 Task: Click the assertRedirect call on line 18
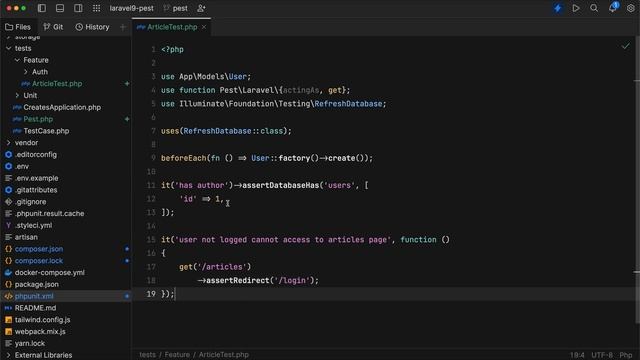(238, 280)
